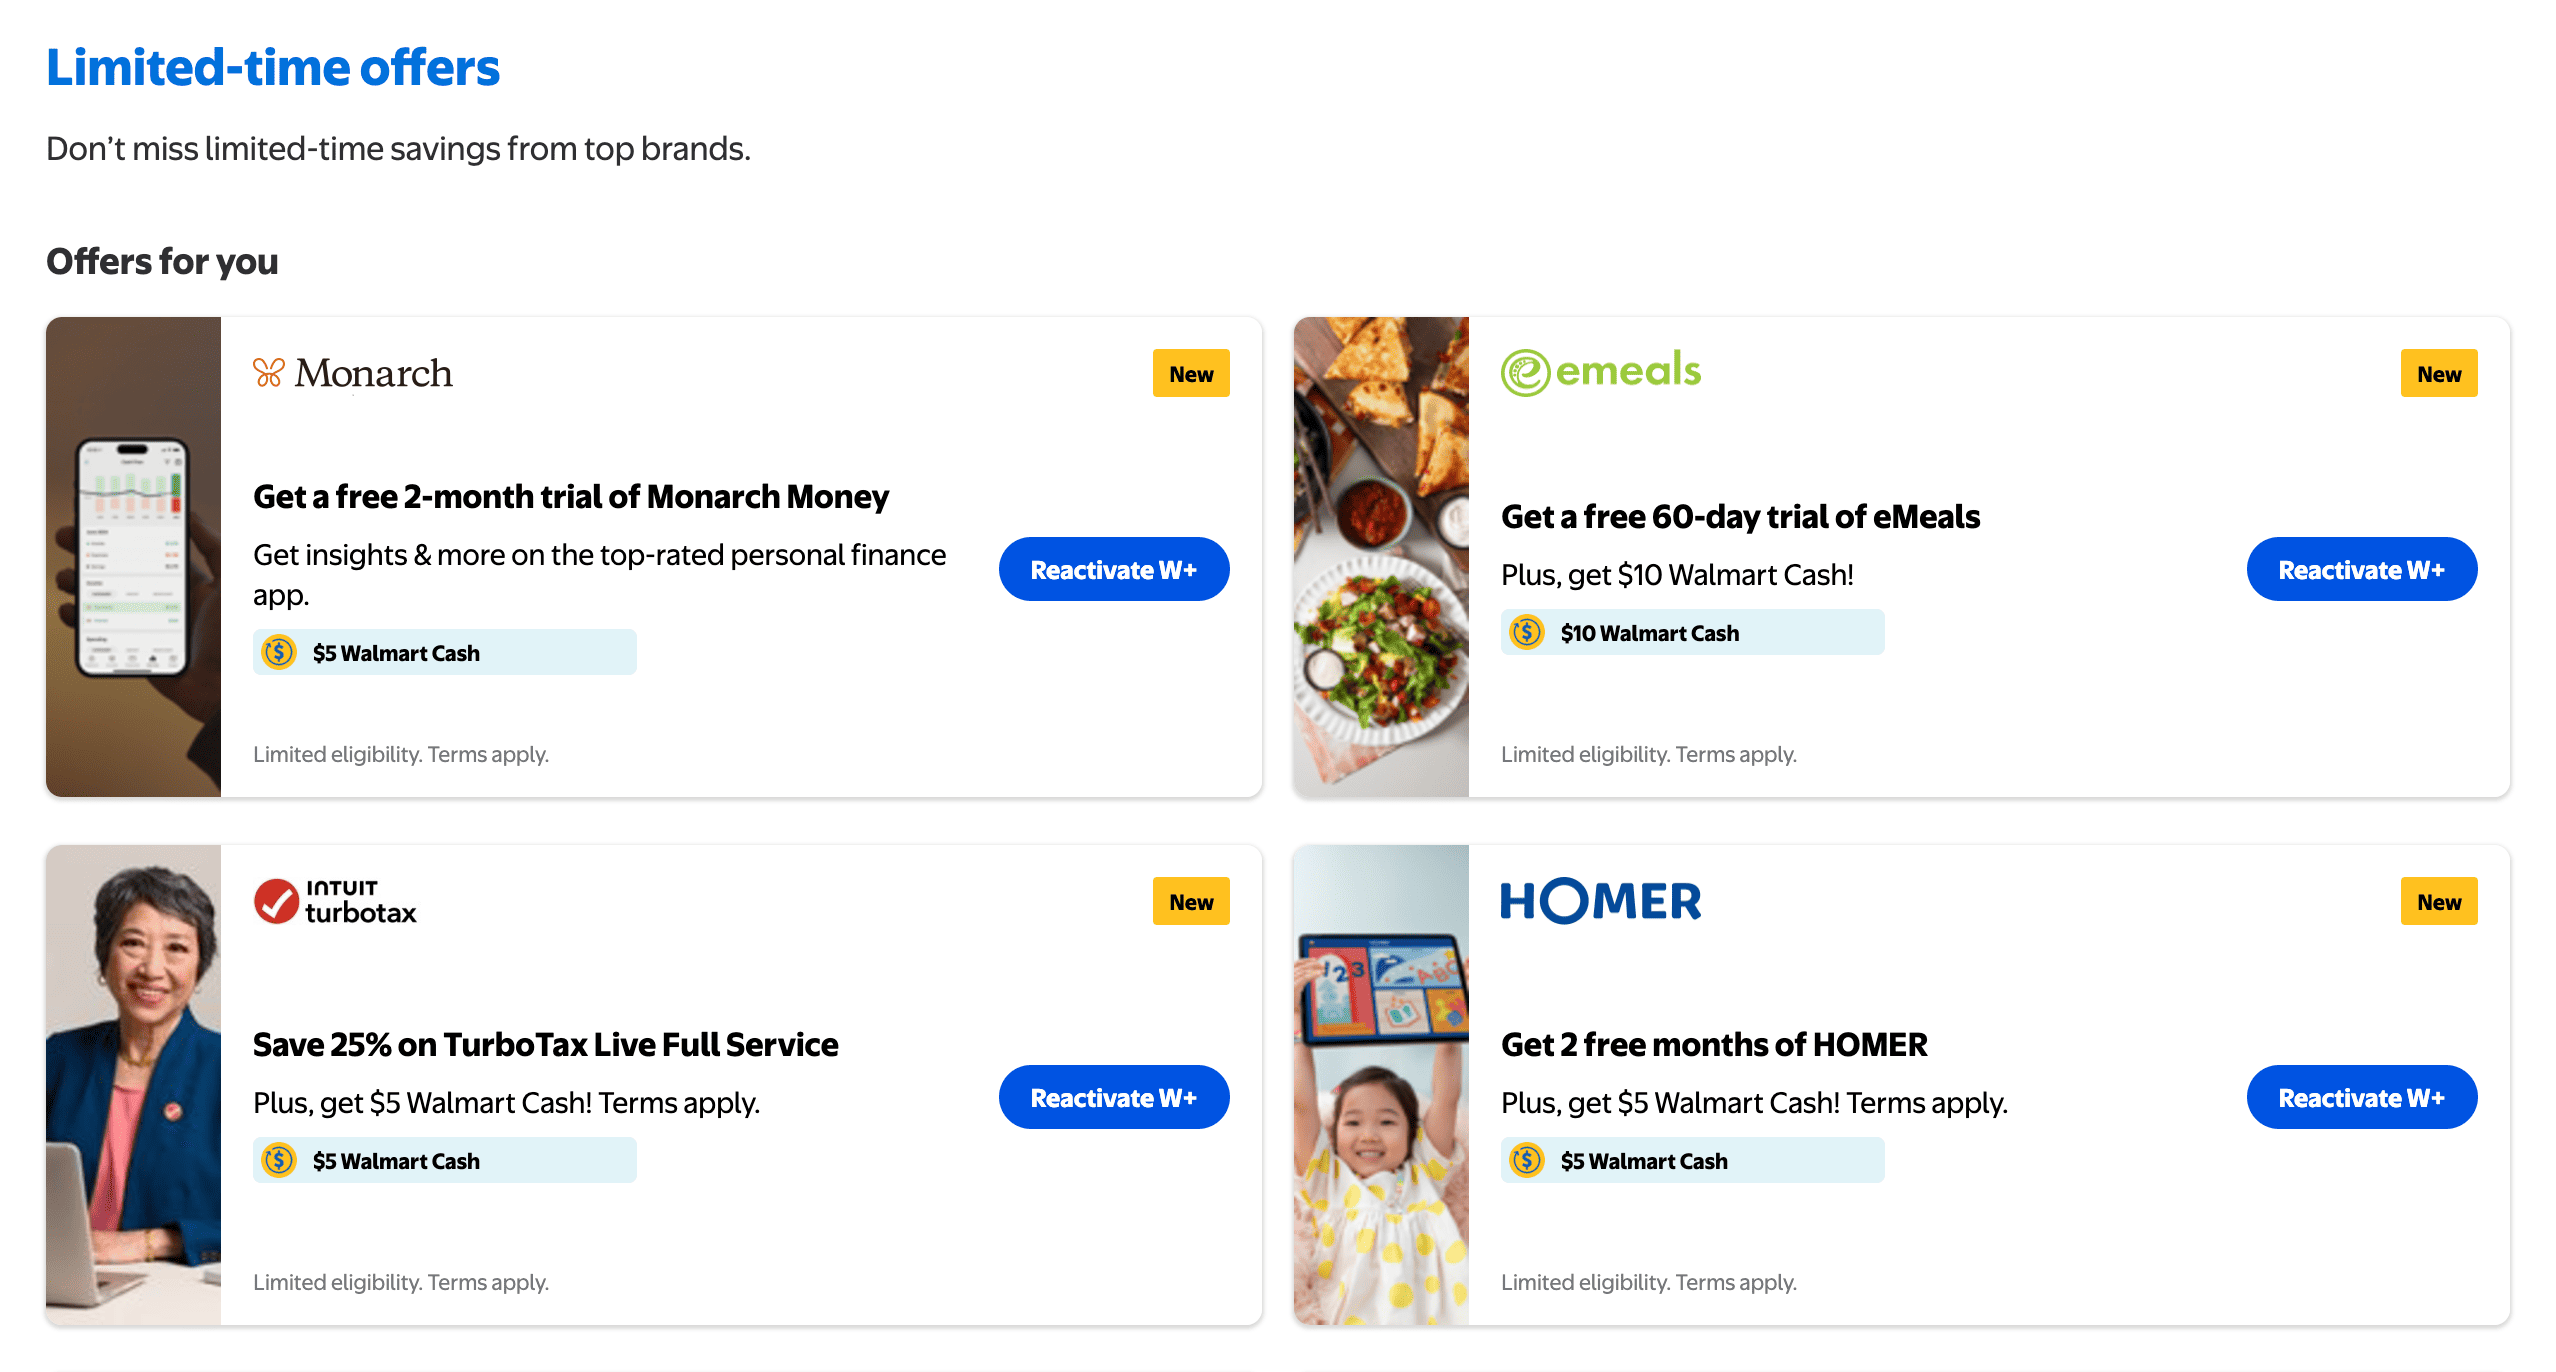Open the Monarch phone app thumbnail
Image resolution: width=2556 pixels, height=1372 pixels.
(134, 557)
